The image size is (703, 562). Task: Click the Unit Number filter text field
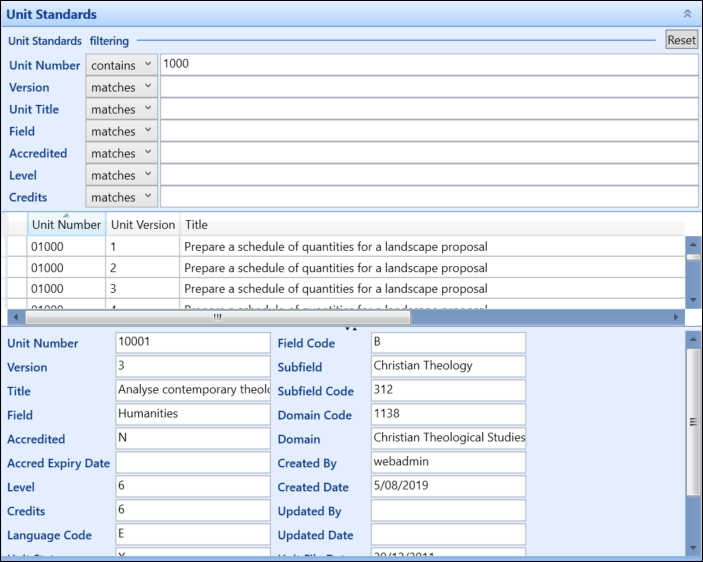428,64
